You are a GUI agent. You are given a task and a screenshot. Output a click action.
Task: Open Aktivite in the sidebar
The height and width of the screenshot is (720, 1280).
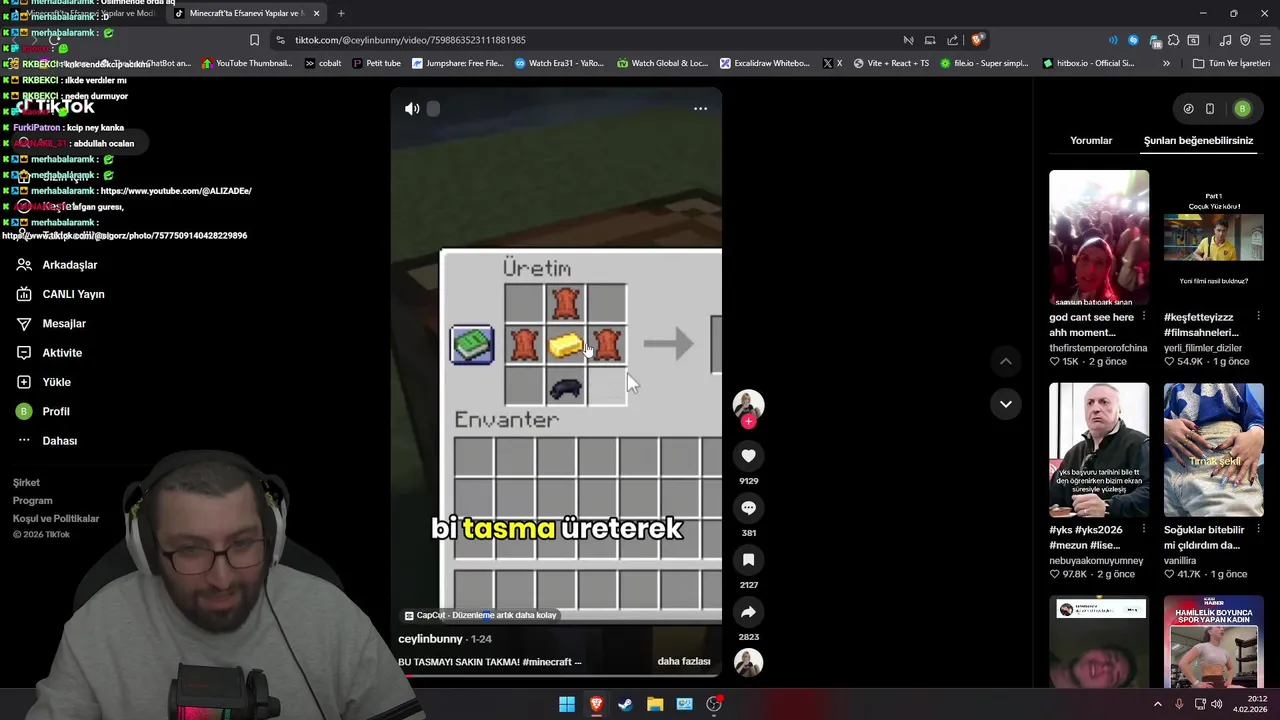[50, 353]
